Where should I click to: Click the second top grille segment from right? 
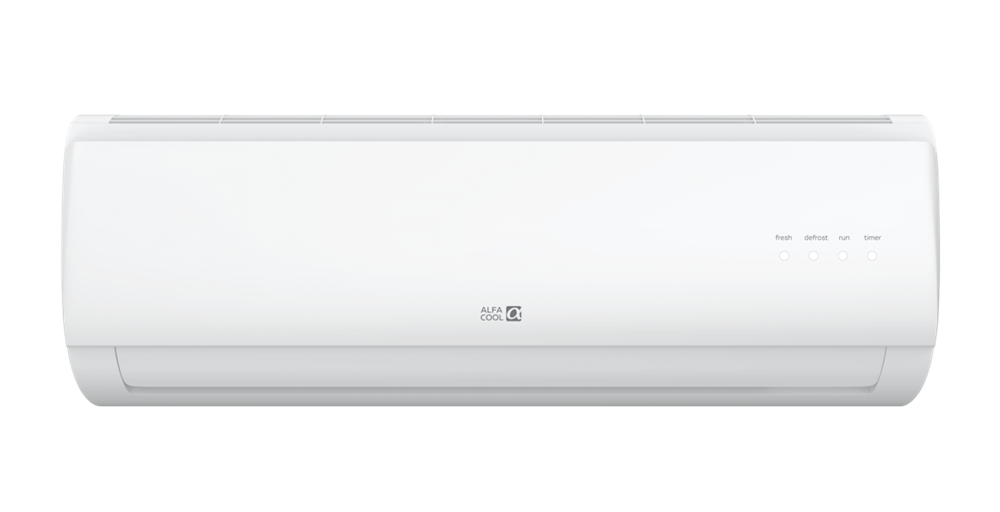(699, 120)
